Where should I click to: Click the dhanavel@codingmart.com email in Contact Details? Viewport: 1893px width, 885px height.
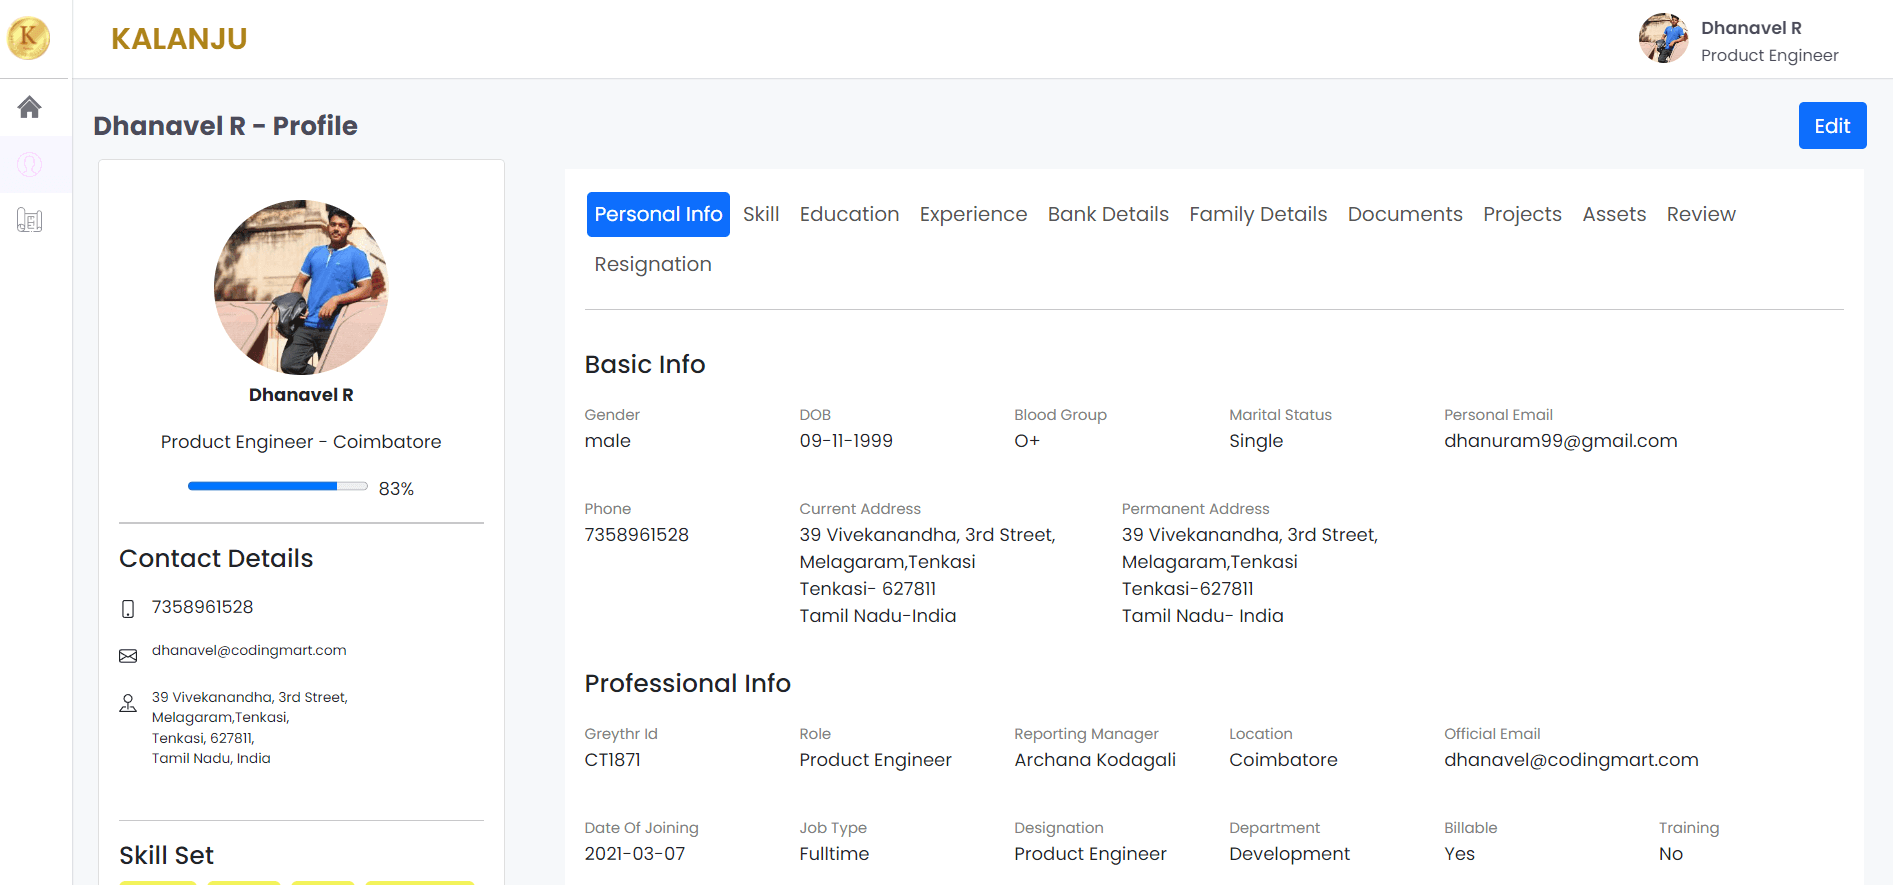click(249, 651)
